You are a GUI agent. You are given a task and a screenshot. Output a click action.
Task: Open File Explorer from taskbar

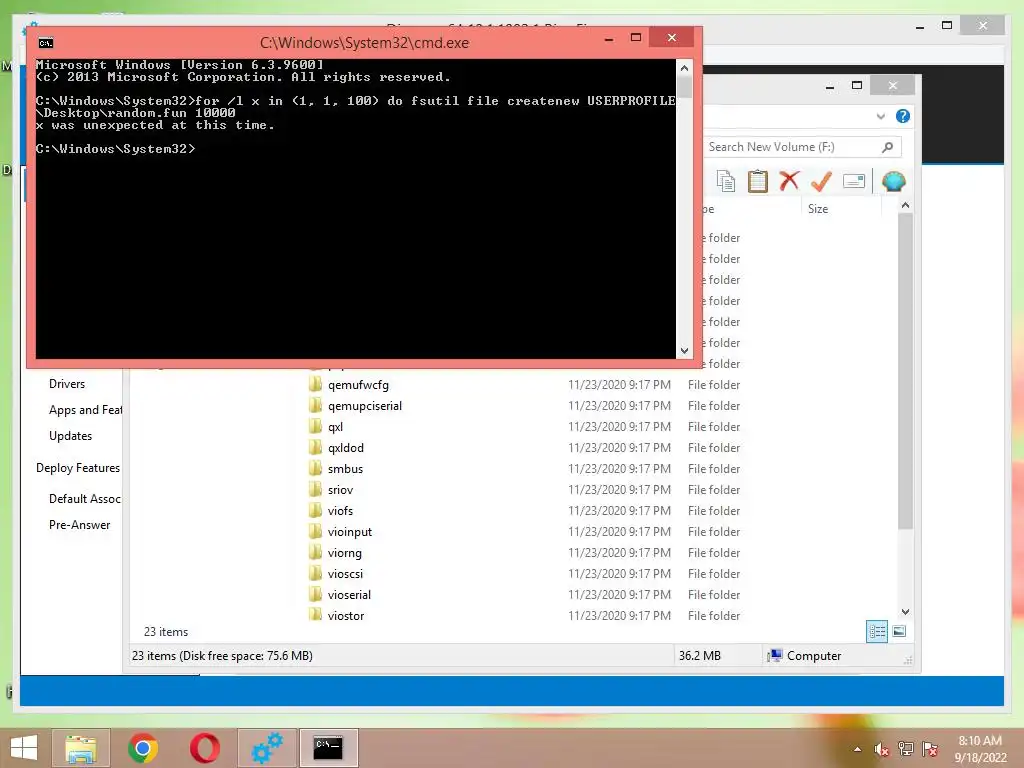click(x=81, y=748)
